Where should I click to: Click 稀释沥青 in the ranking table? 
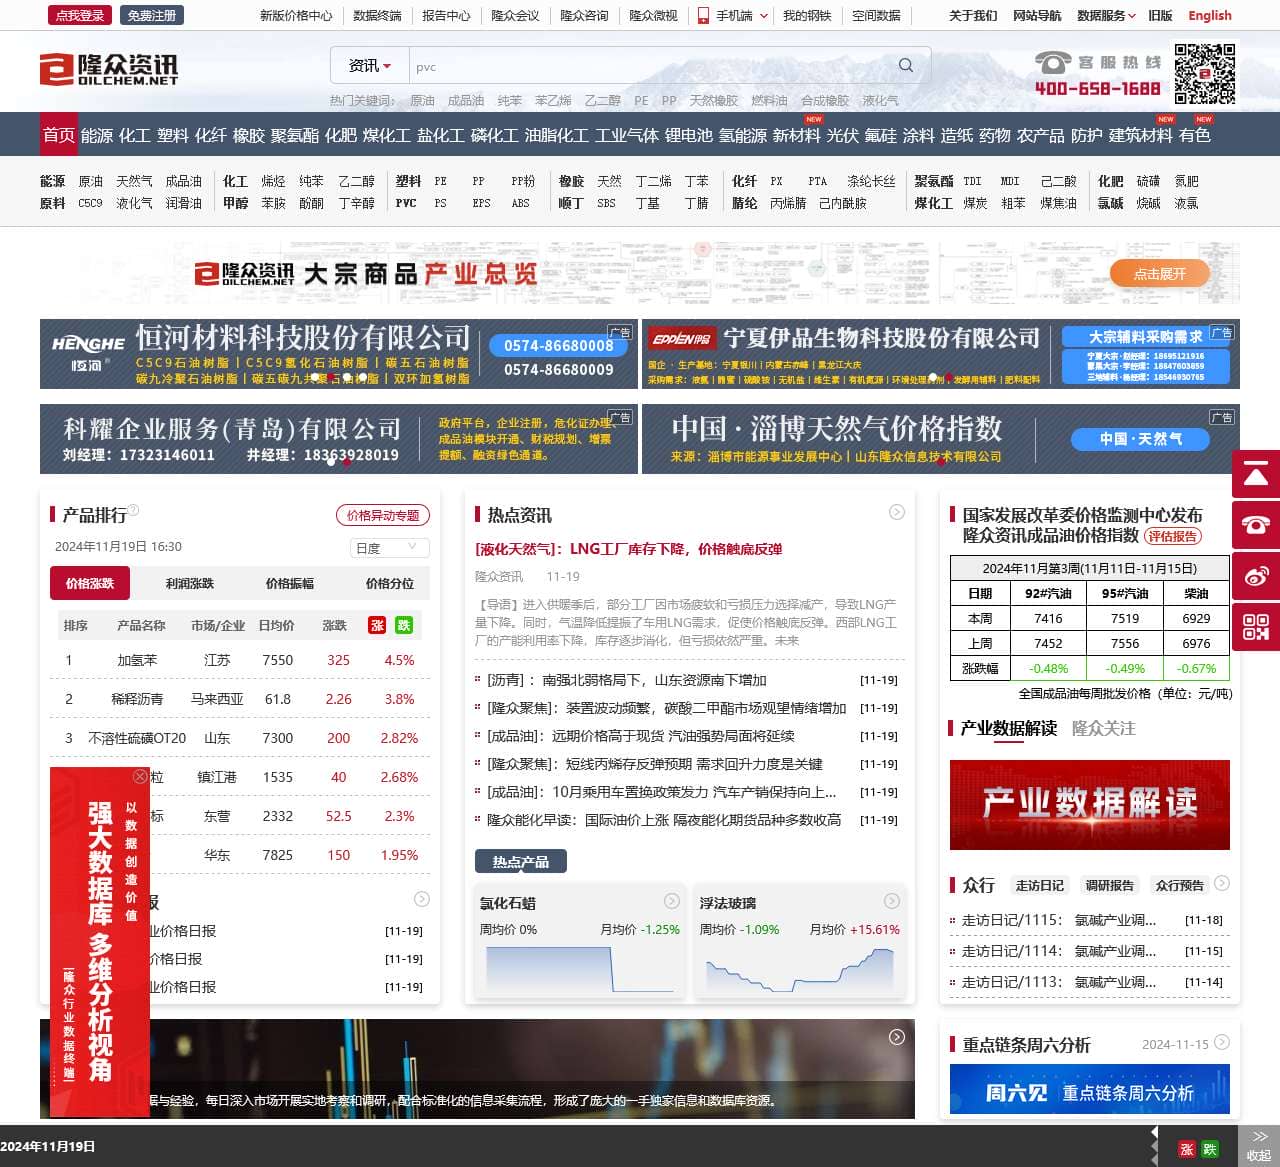(x=137, y=699)
